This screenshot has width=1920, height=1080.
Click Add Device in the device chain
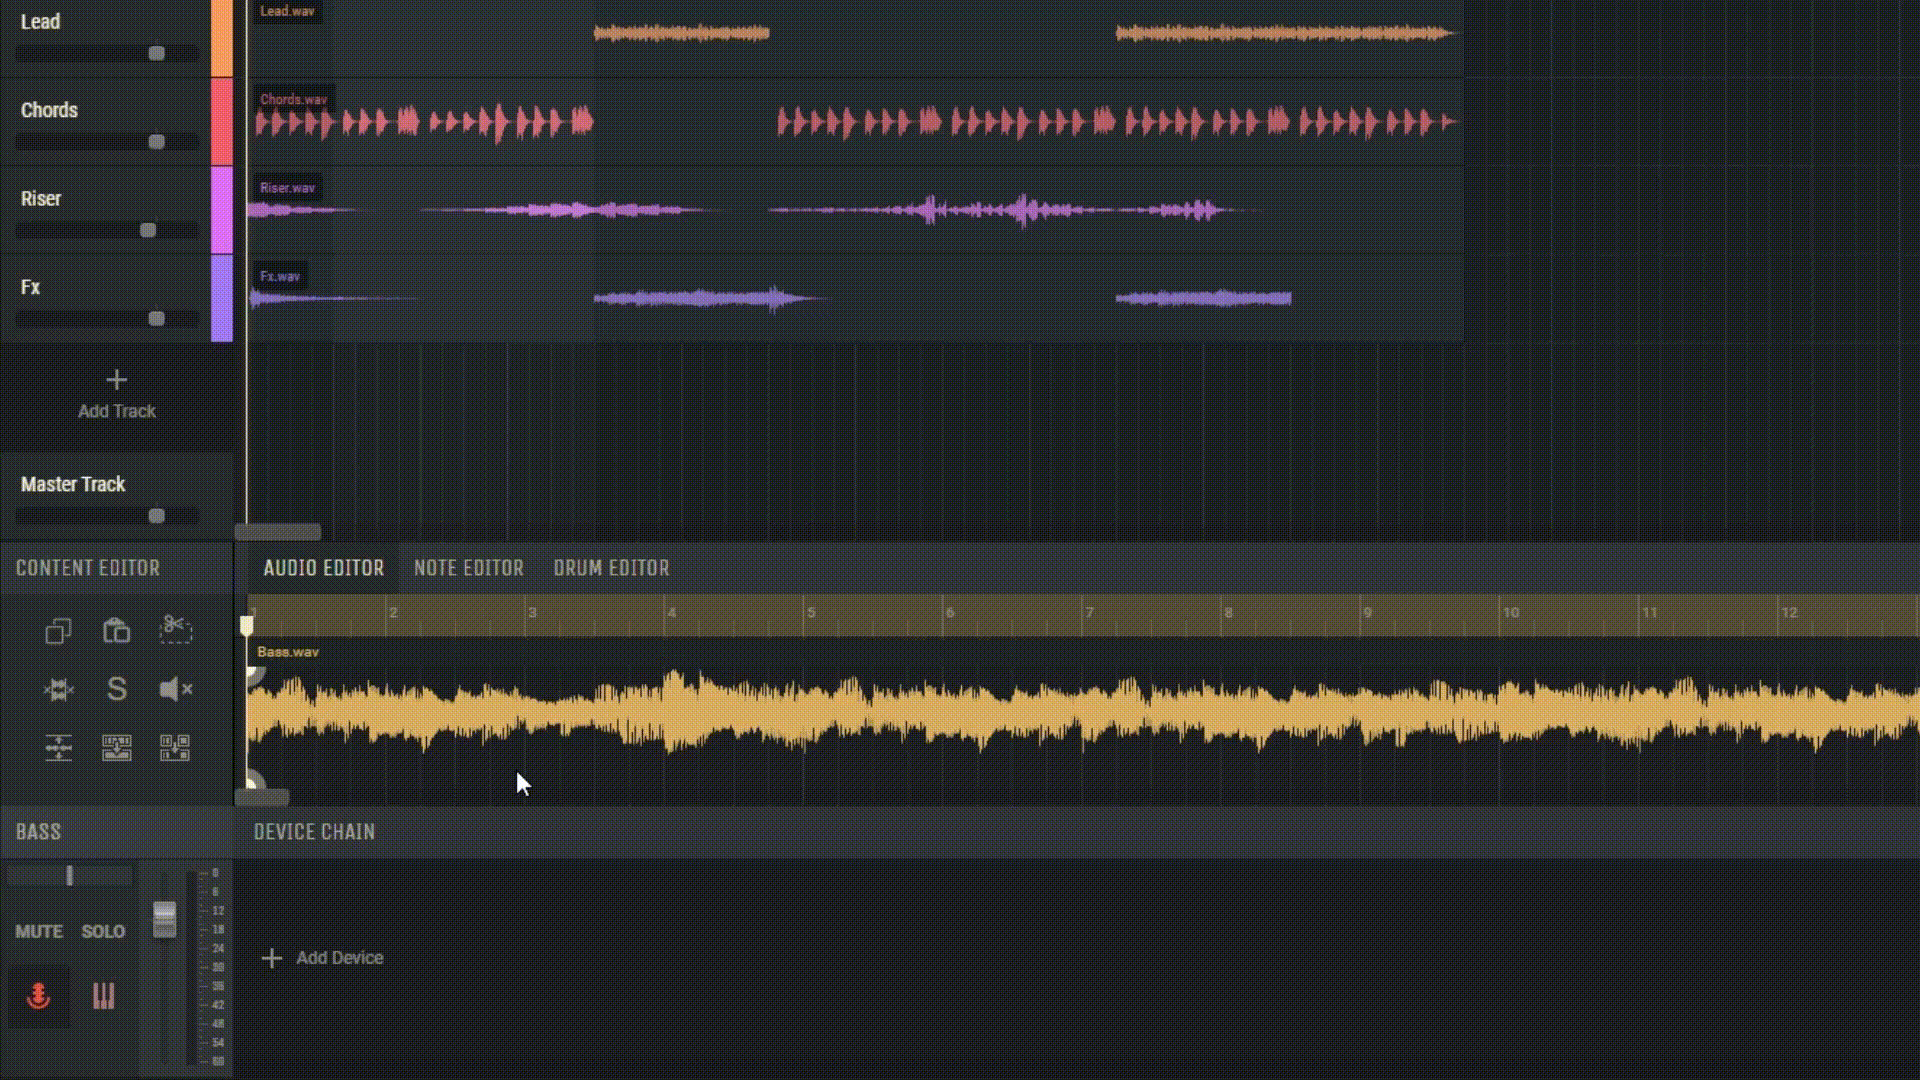pos(322,958)
